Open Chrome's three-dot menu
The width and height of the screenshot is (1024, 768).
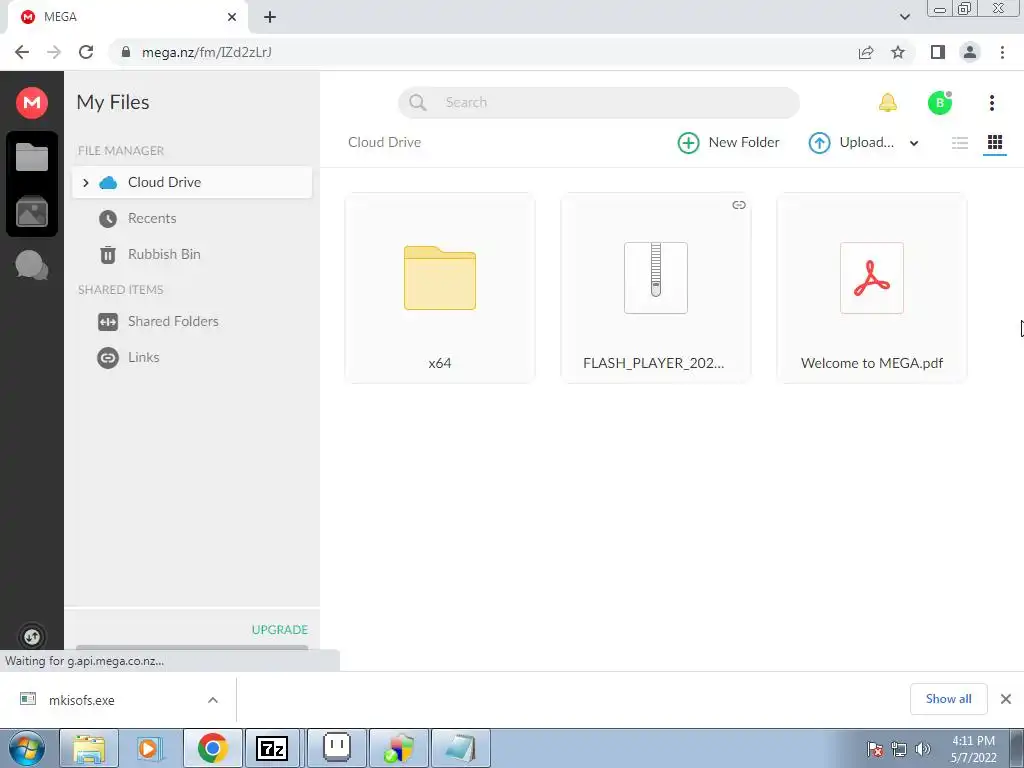(1002, 52)
